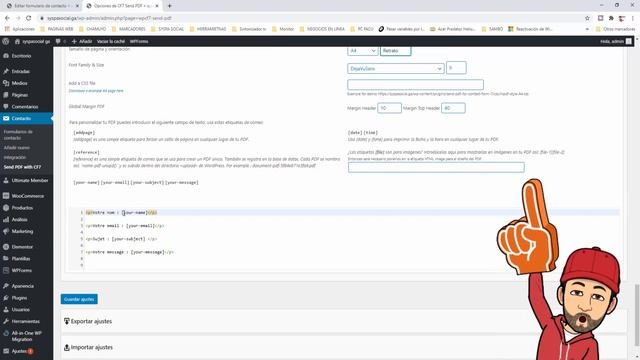Open MARCADORES bookmark folder
This screenshot has height=360, width=640.
coord(129,29)
